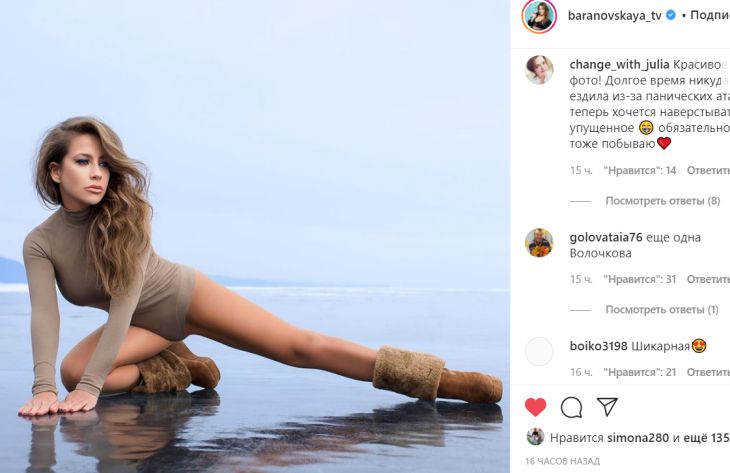Open the baranovskaya_tv username link
The width and height of the screenshot is (730, 473).
614,15
